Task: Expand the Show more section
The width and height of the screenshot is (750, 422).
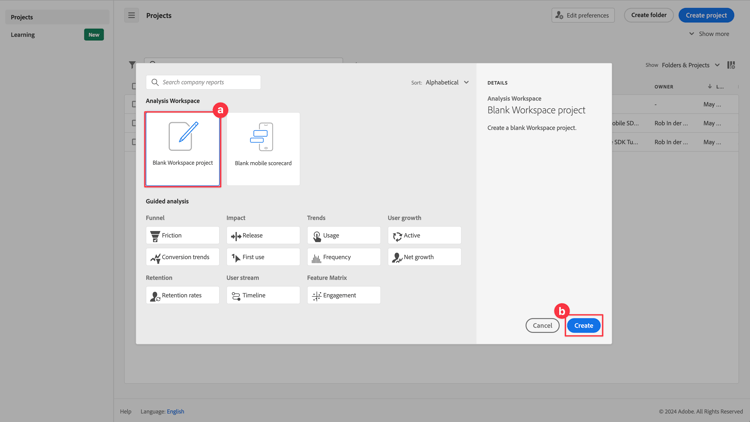Action: [x=709, y=34]
